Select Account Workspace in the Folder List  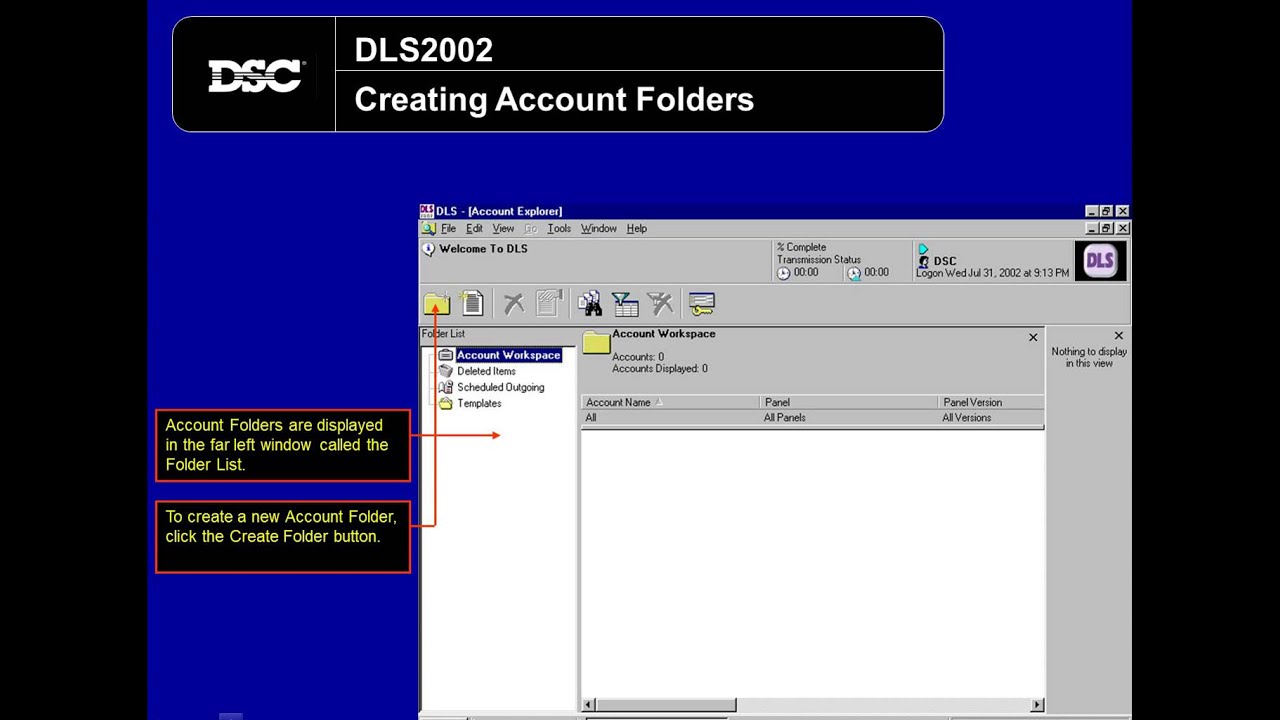(508, 355)
